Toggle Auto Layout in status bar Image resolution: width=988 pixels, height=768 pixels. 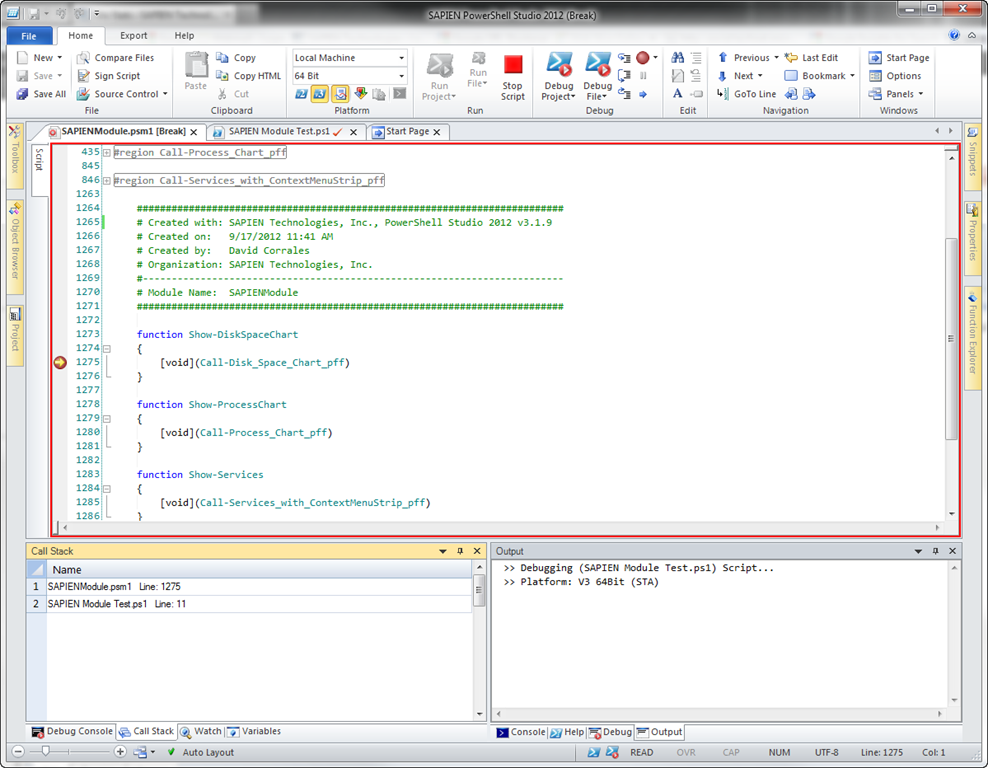click(202, 752)
